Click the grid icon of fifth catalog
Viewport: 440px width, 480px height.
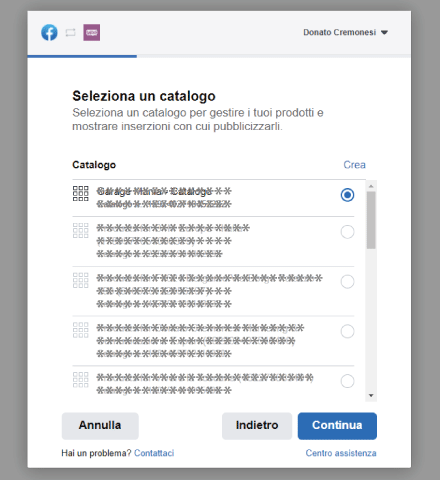click(x=81, y=380)
